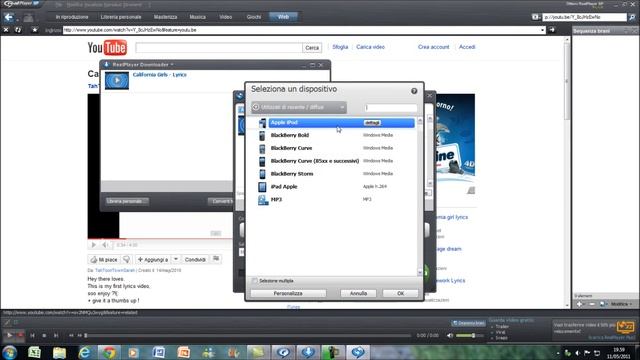Screen dimensions: 640x360
Task: Open the Sfoglia link
Action: point(340,47)
